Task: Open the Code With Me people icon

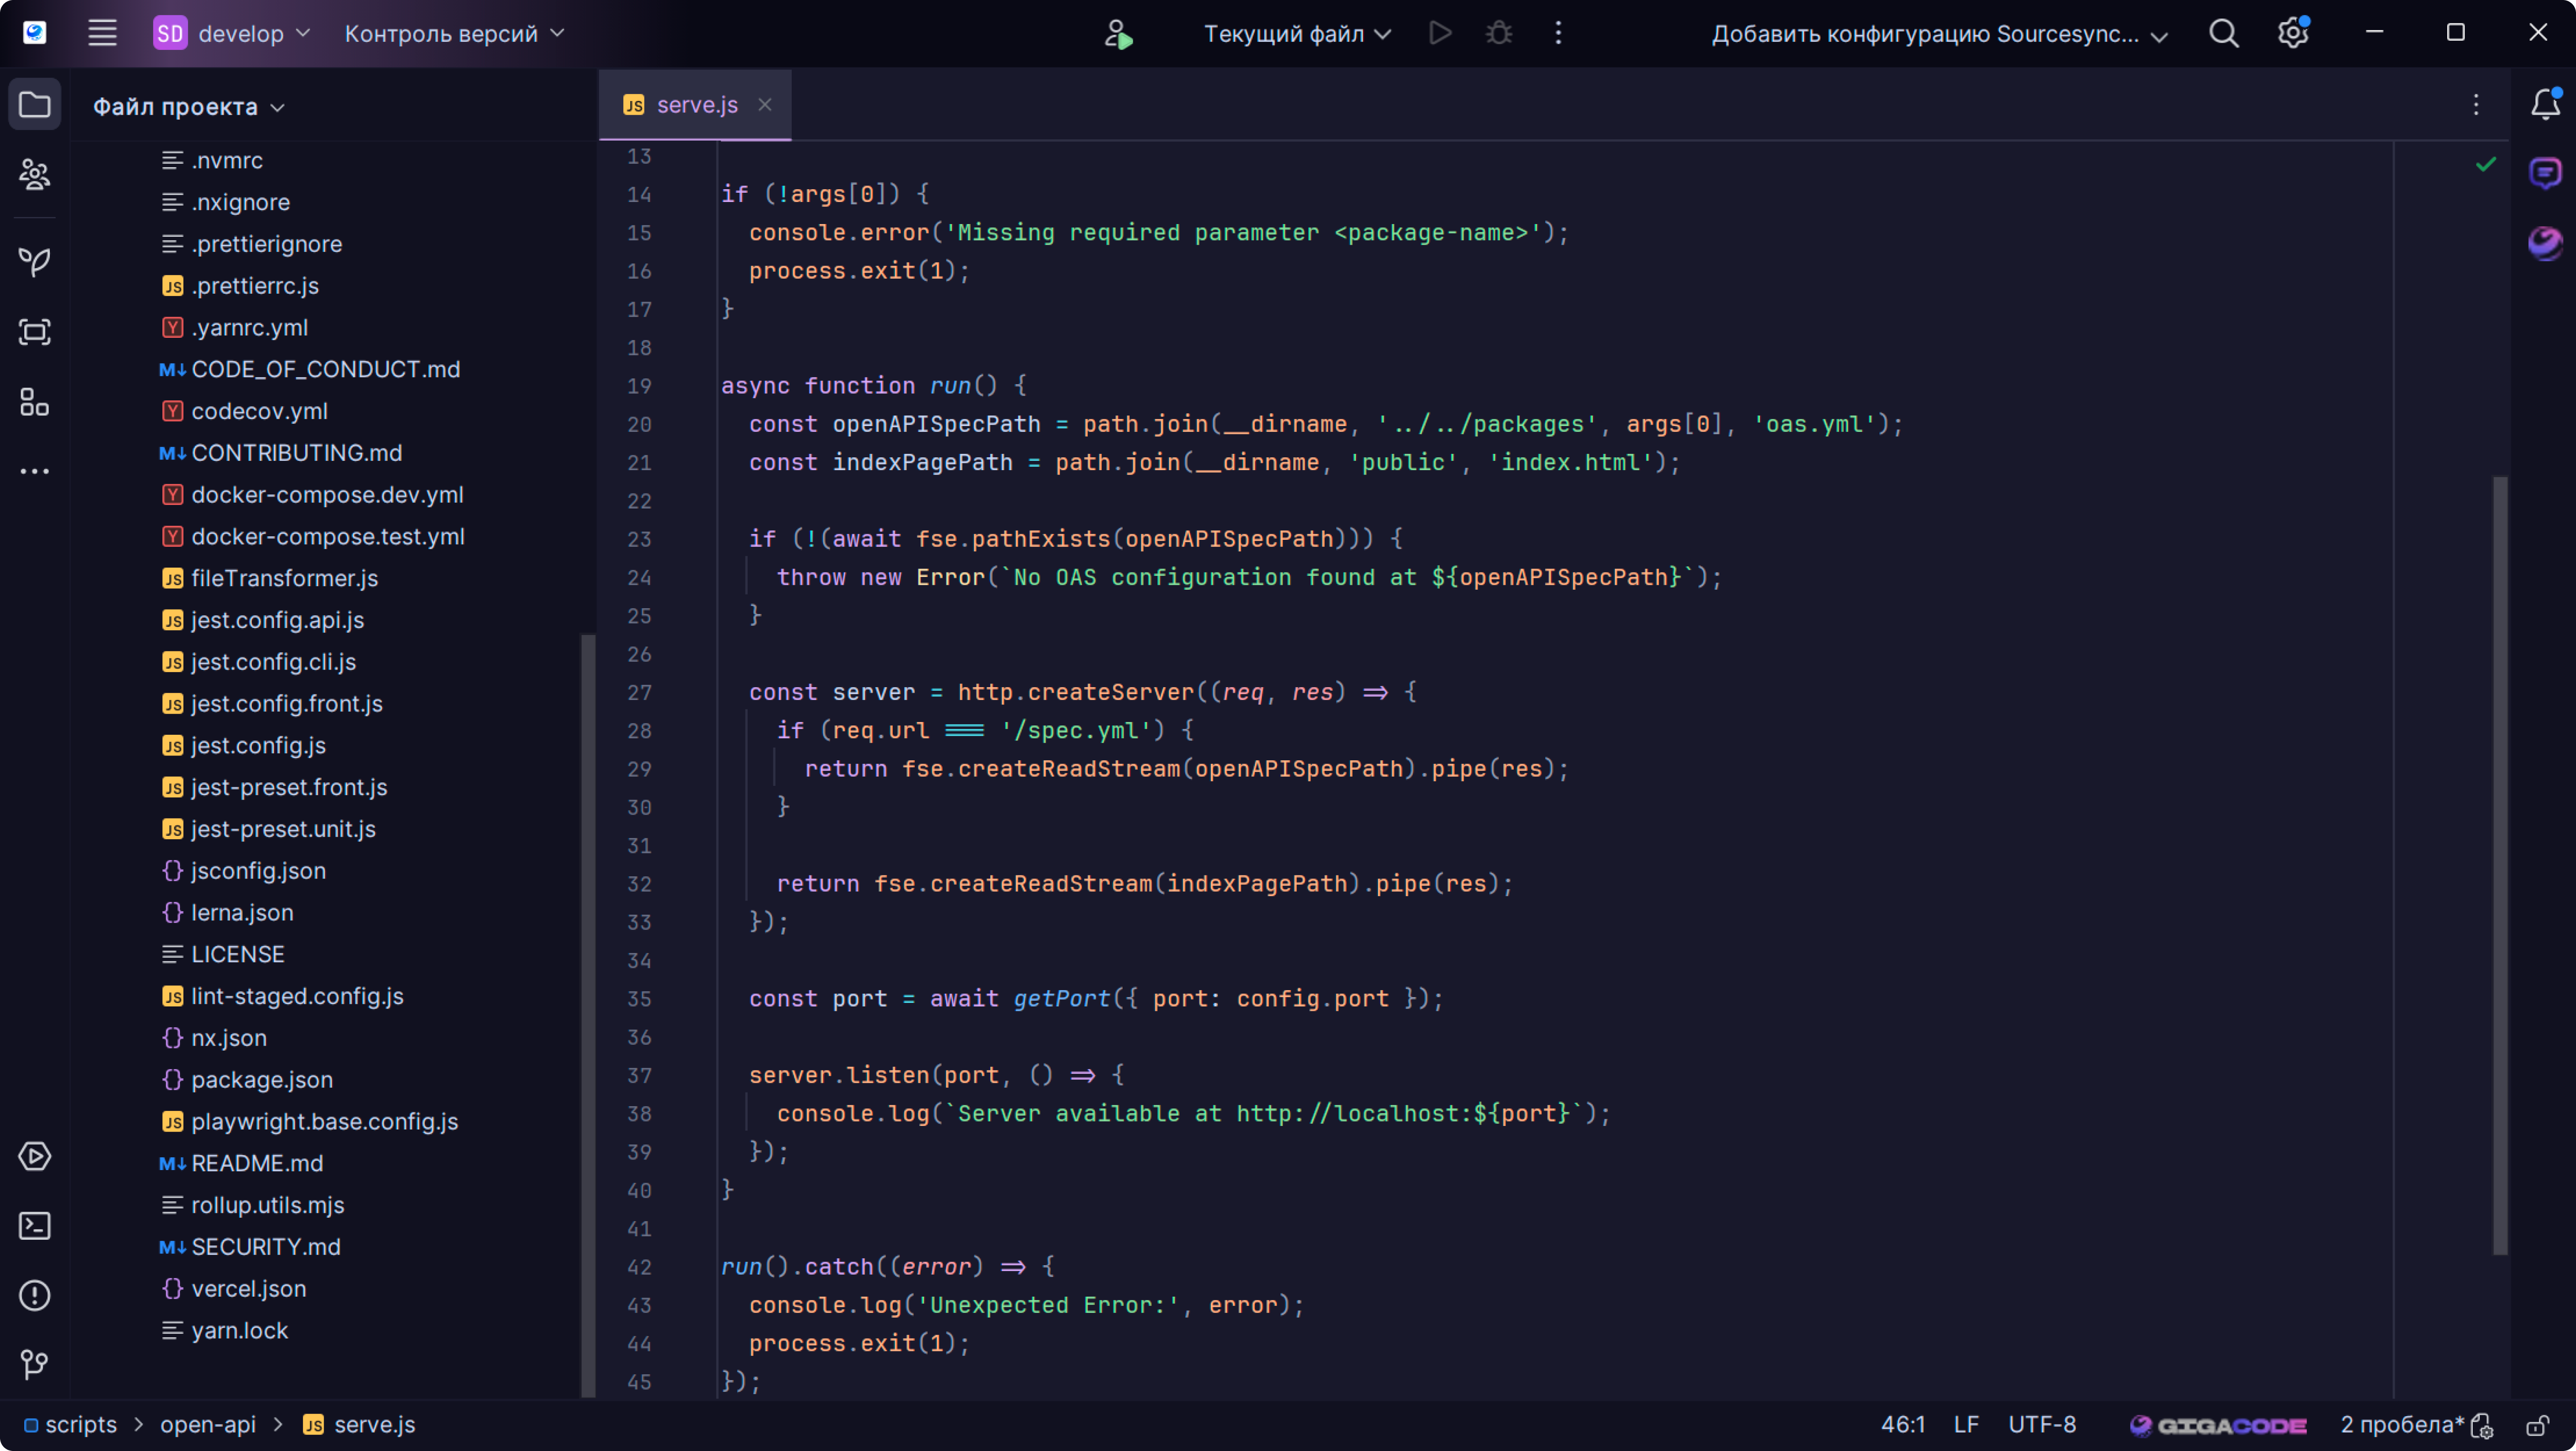Action: [35, 175]
